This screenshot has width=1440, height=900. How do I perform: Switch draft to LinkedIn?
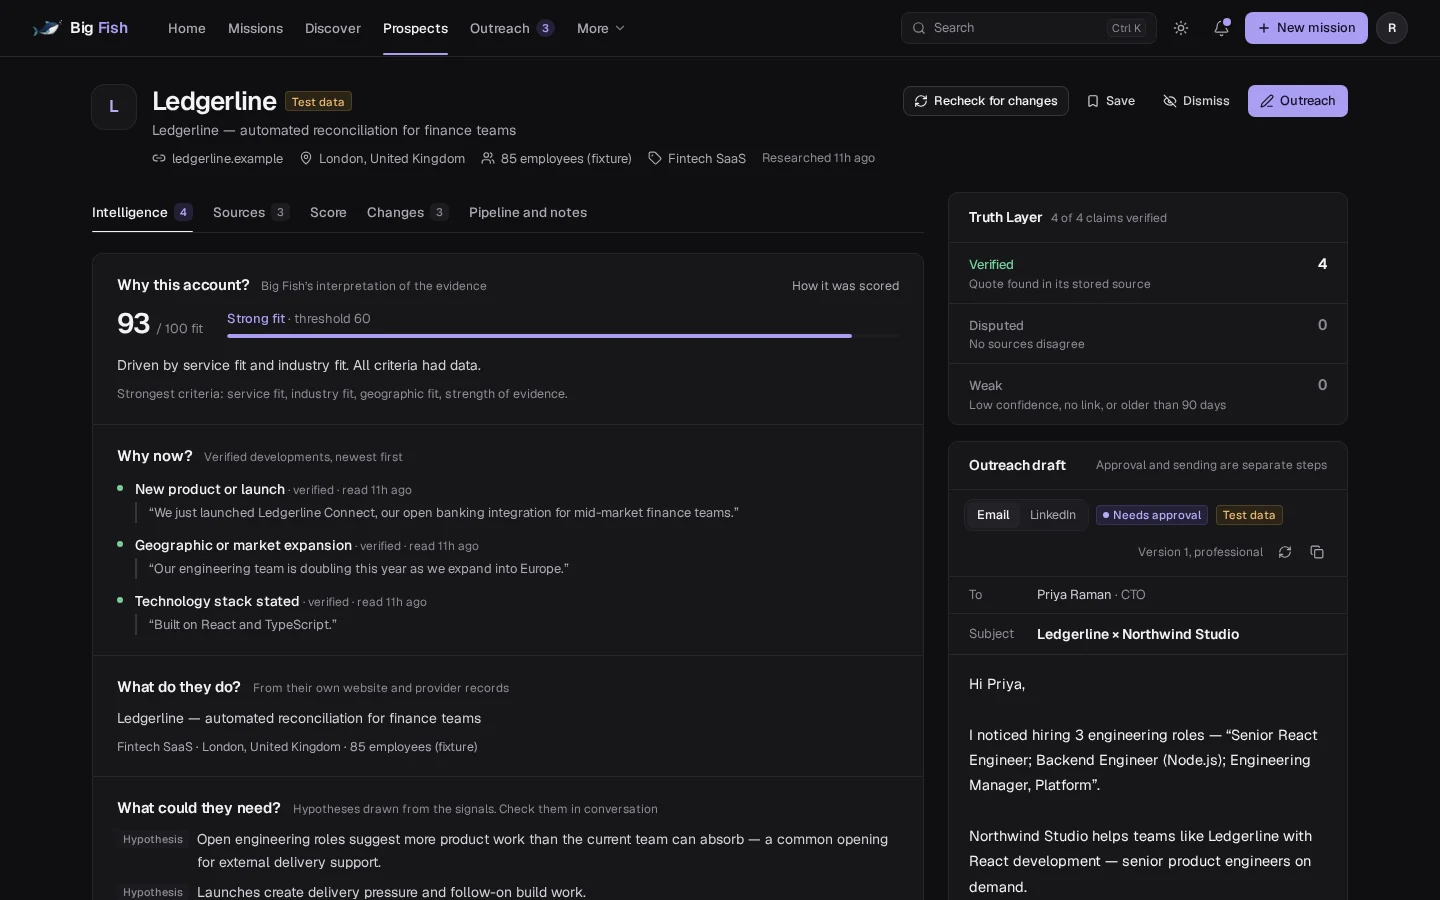coord(1053,515)
